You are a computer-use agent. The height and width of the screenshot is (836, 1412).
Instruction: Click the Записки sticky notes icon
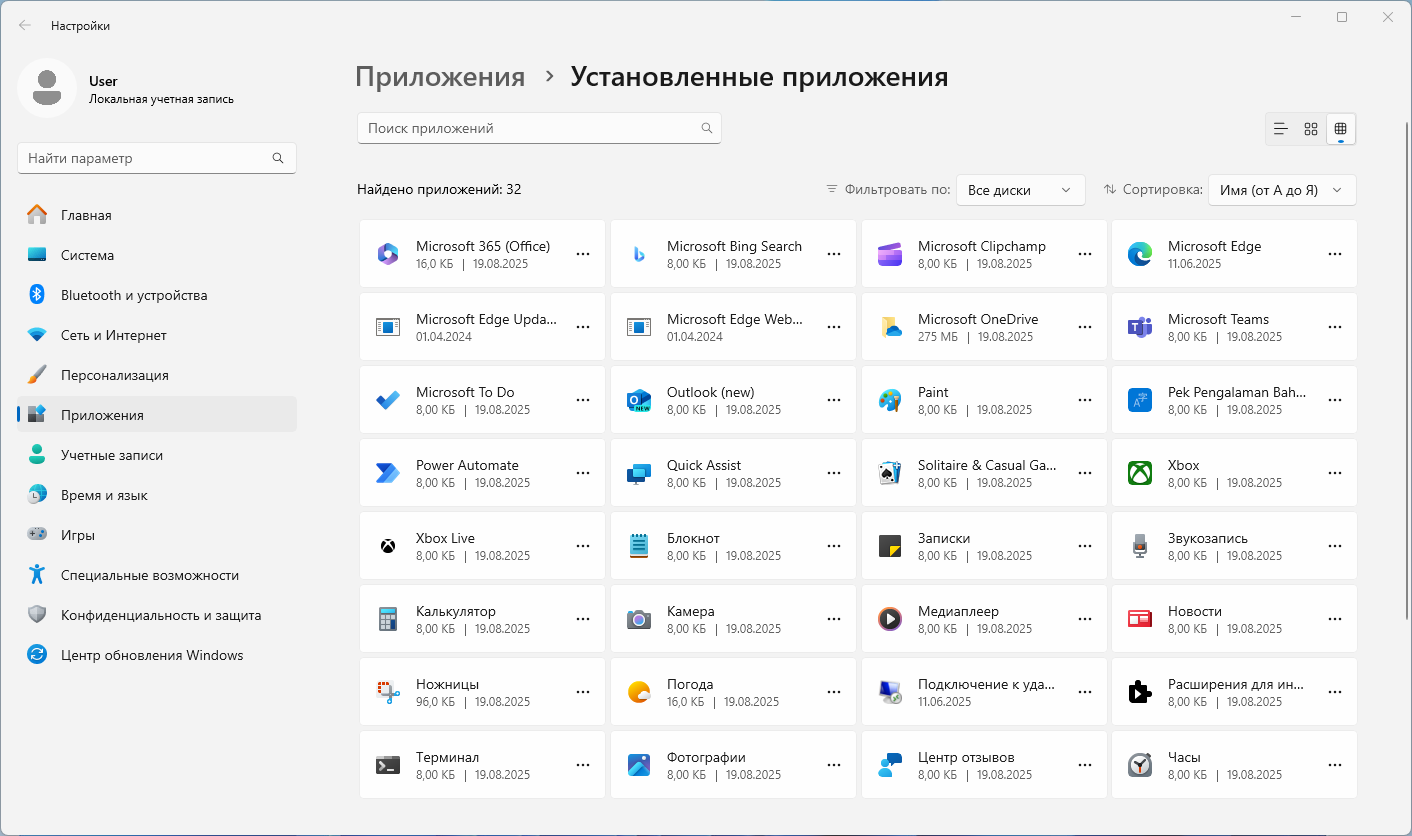(x=889, y=546)
